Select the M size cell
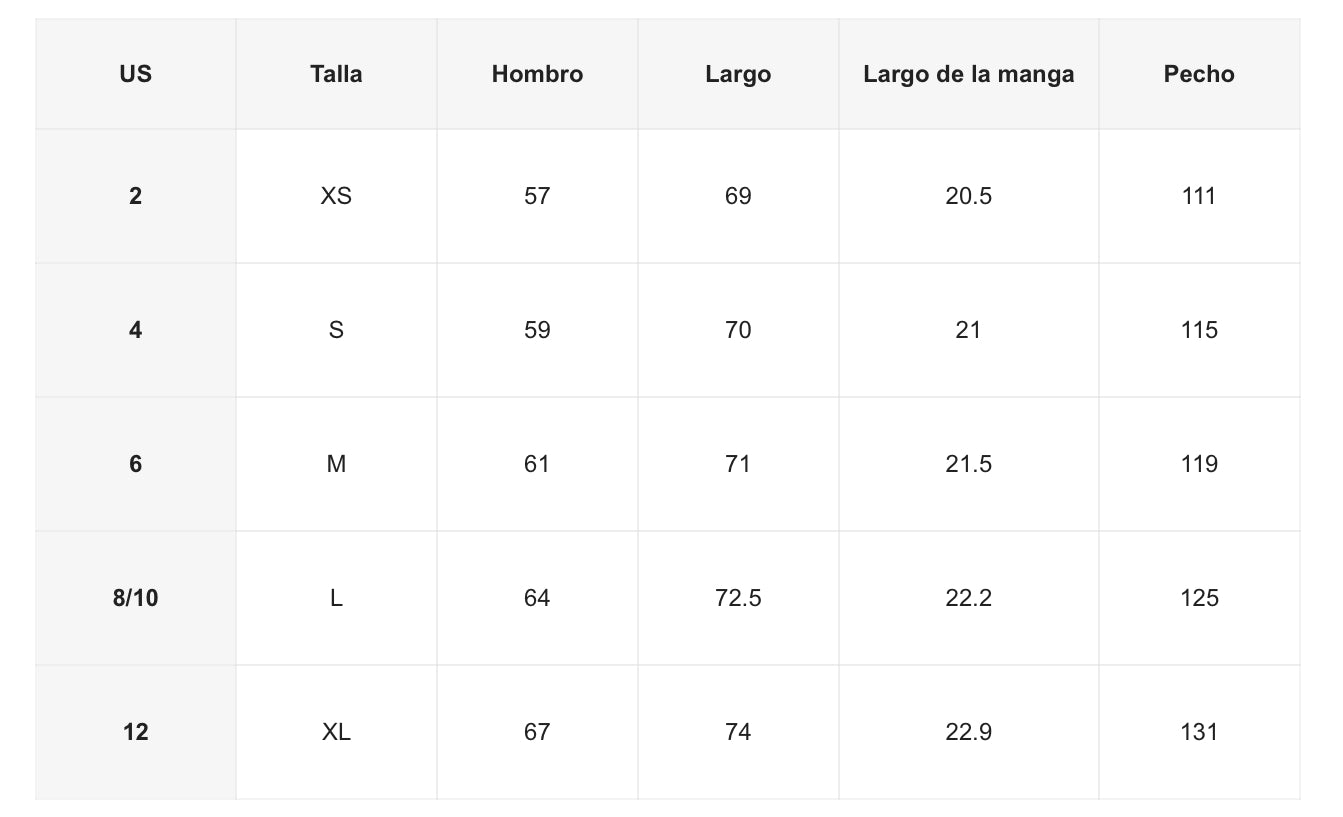Viewport: 1343px width, 817px height. point(336,464)
